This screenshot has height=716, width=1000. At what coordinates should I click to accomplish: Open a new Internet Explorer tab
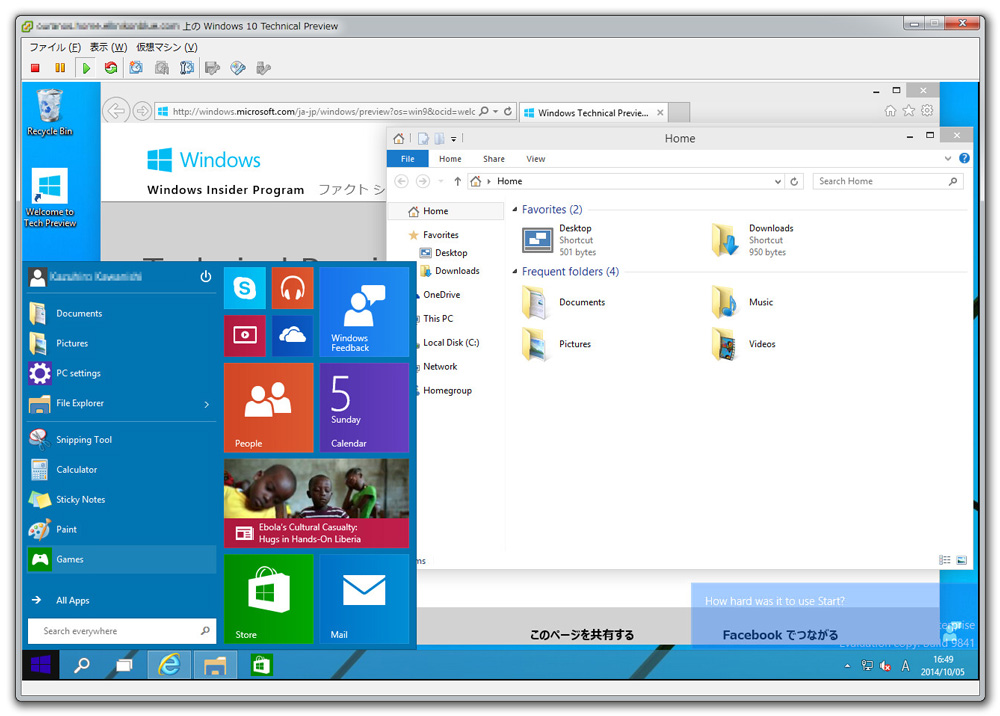(680, 113)
